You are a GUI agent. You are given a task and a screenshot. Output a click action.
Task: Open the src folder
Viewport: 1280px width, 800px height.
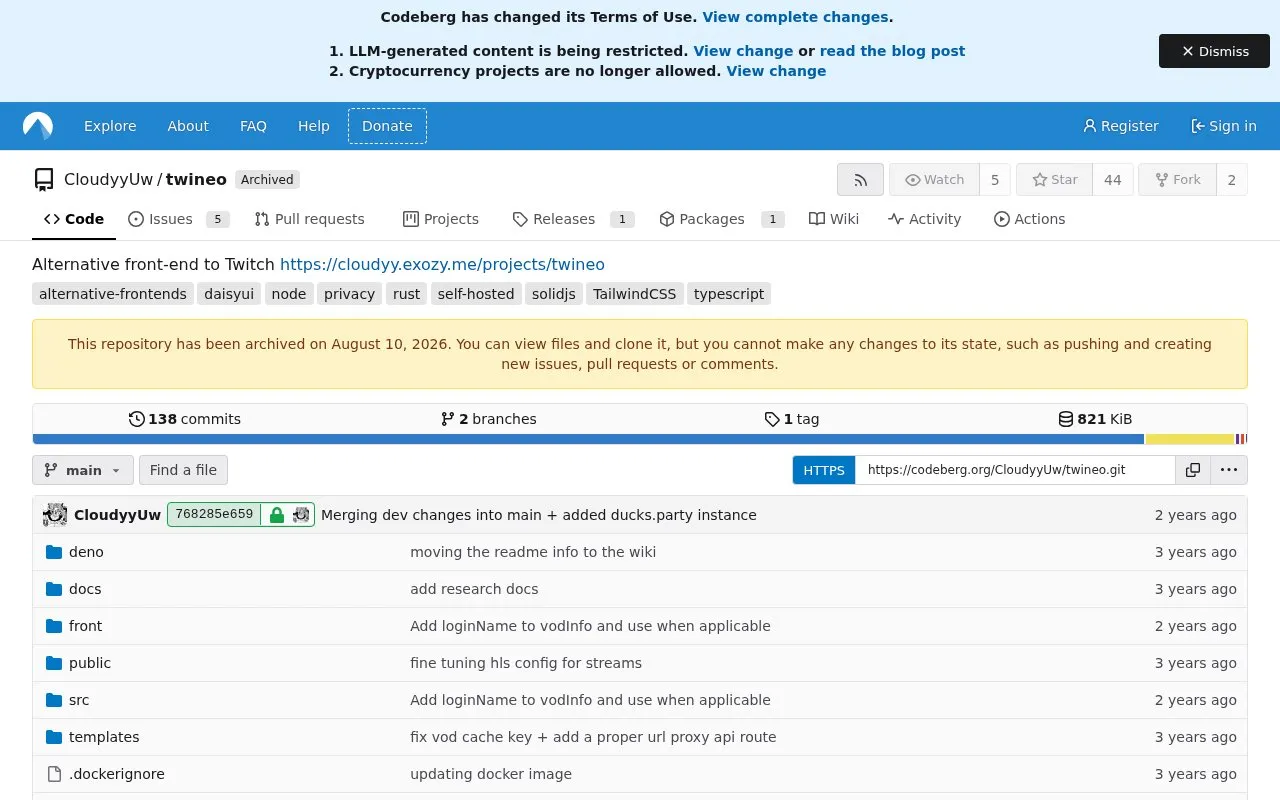[79, 700]
